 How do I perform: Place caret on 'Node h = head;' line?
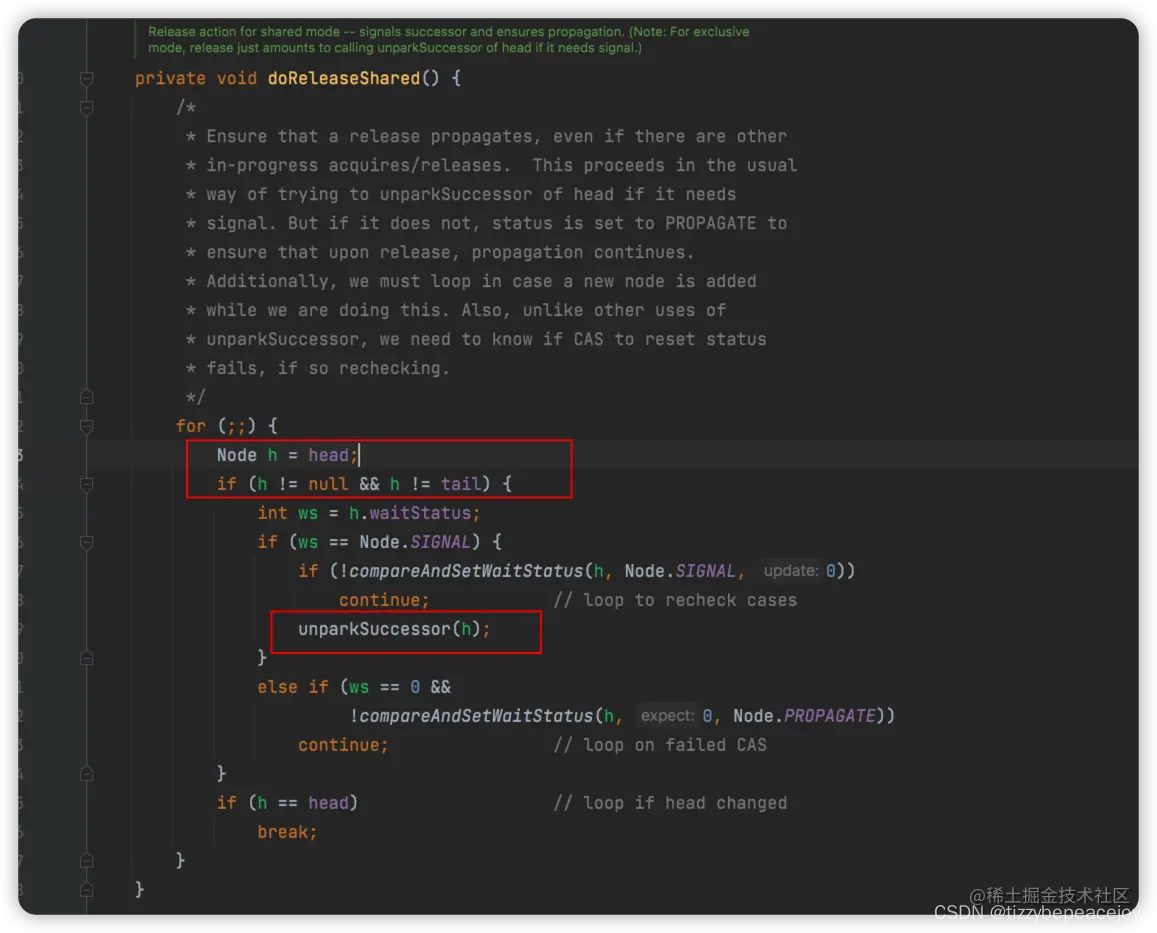click(x=288, y=455)
